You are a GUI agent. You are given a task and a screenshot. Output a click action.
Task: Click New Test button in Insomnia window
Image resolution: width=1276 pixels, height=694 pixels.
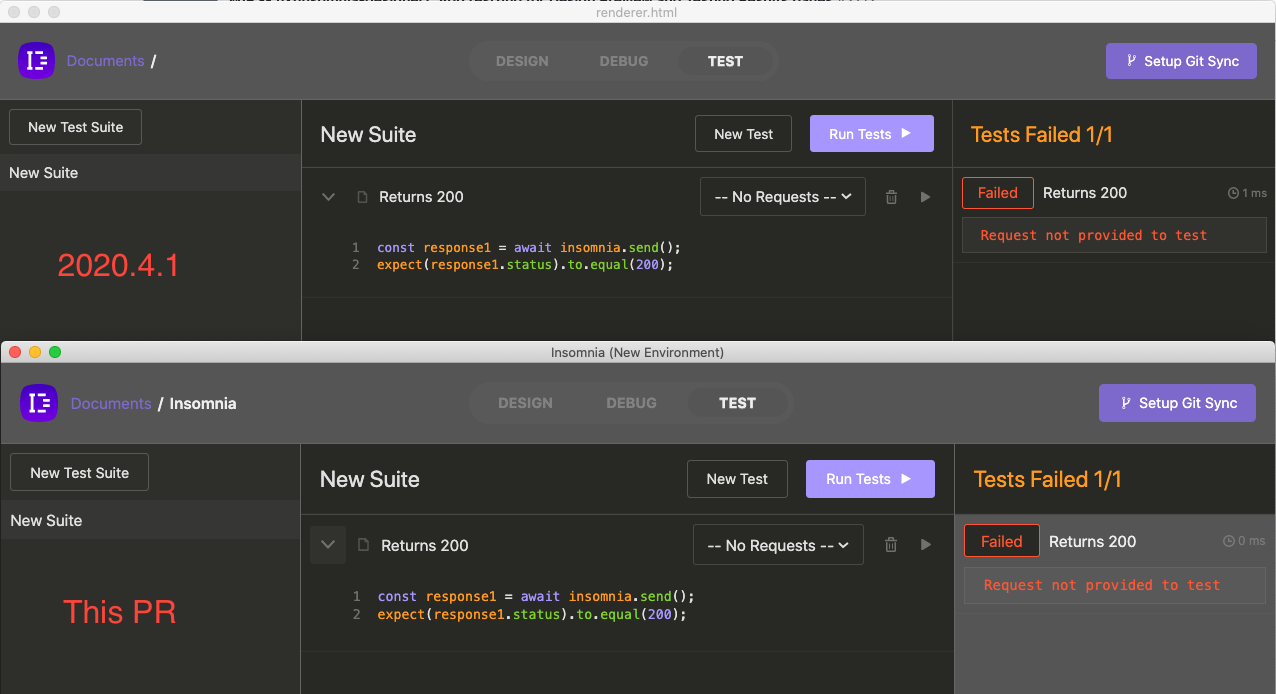(737, 479)
